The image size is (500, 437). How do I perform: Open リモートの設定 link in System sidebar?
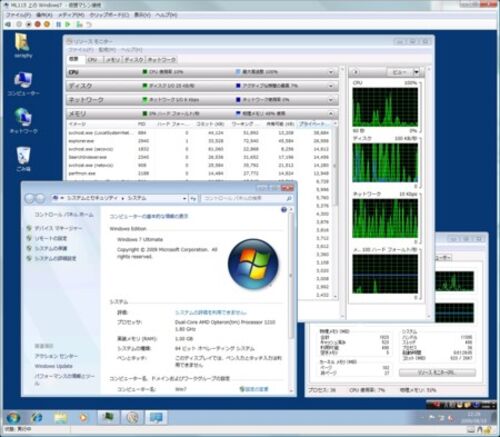pyautogui.click(x=51, y=238)
